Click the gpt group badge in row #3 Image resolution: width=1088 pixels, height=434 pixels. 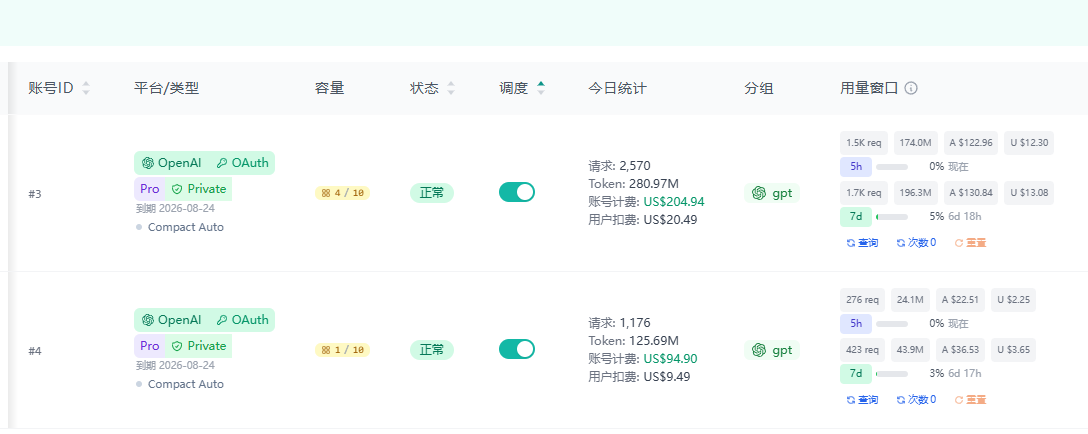772,193
